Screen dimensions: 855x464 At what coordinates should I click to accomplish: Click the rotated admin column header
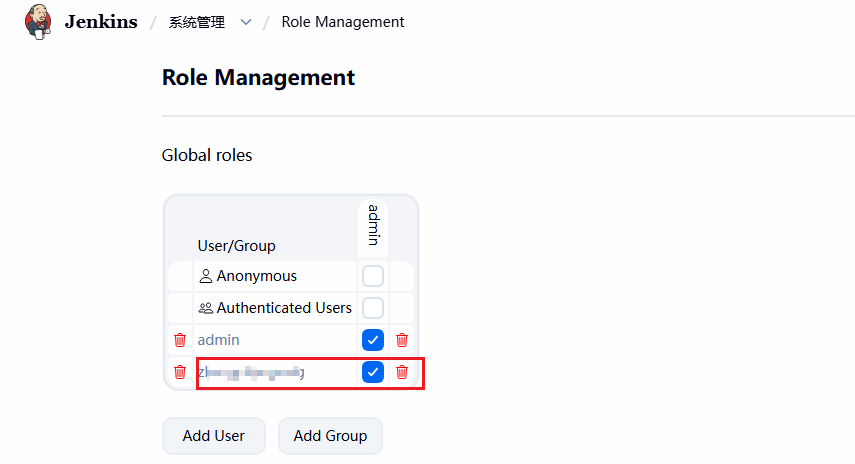(373, 225)
